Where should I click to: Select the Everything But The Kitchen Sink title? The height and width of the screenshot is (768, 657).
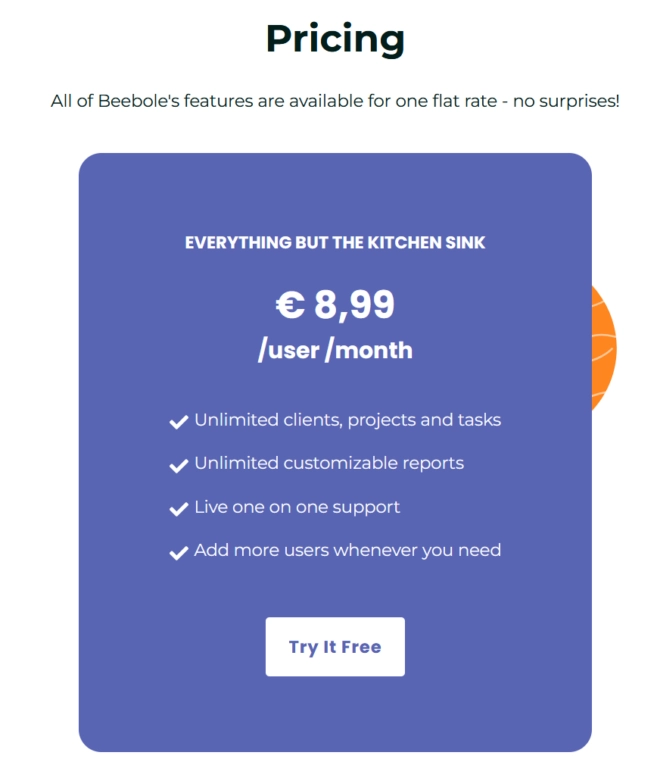coord(335,243)
